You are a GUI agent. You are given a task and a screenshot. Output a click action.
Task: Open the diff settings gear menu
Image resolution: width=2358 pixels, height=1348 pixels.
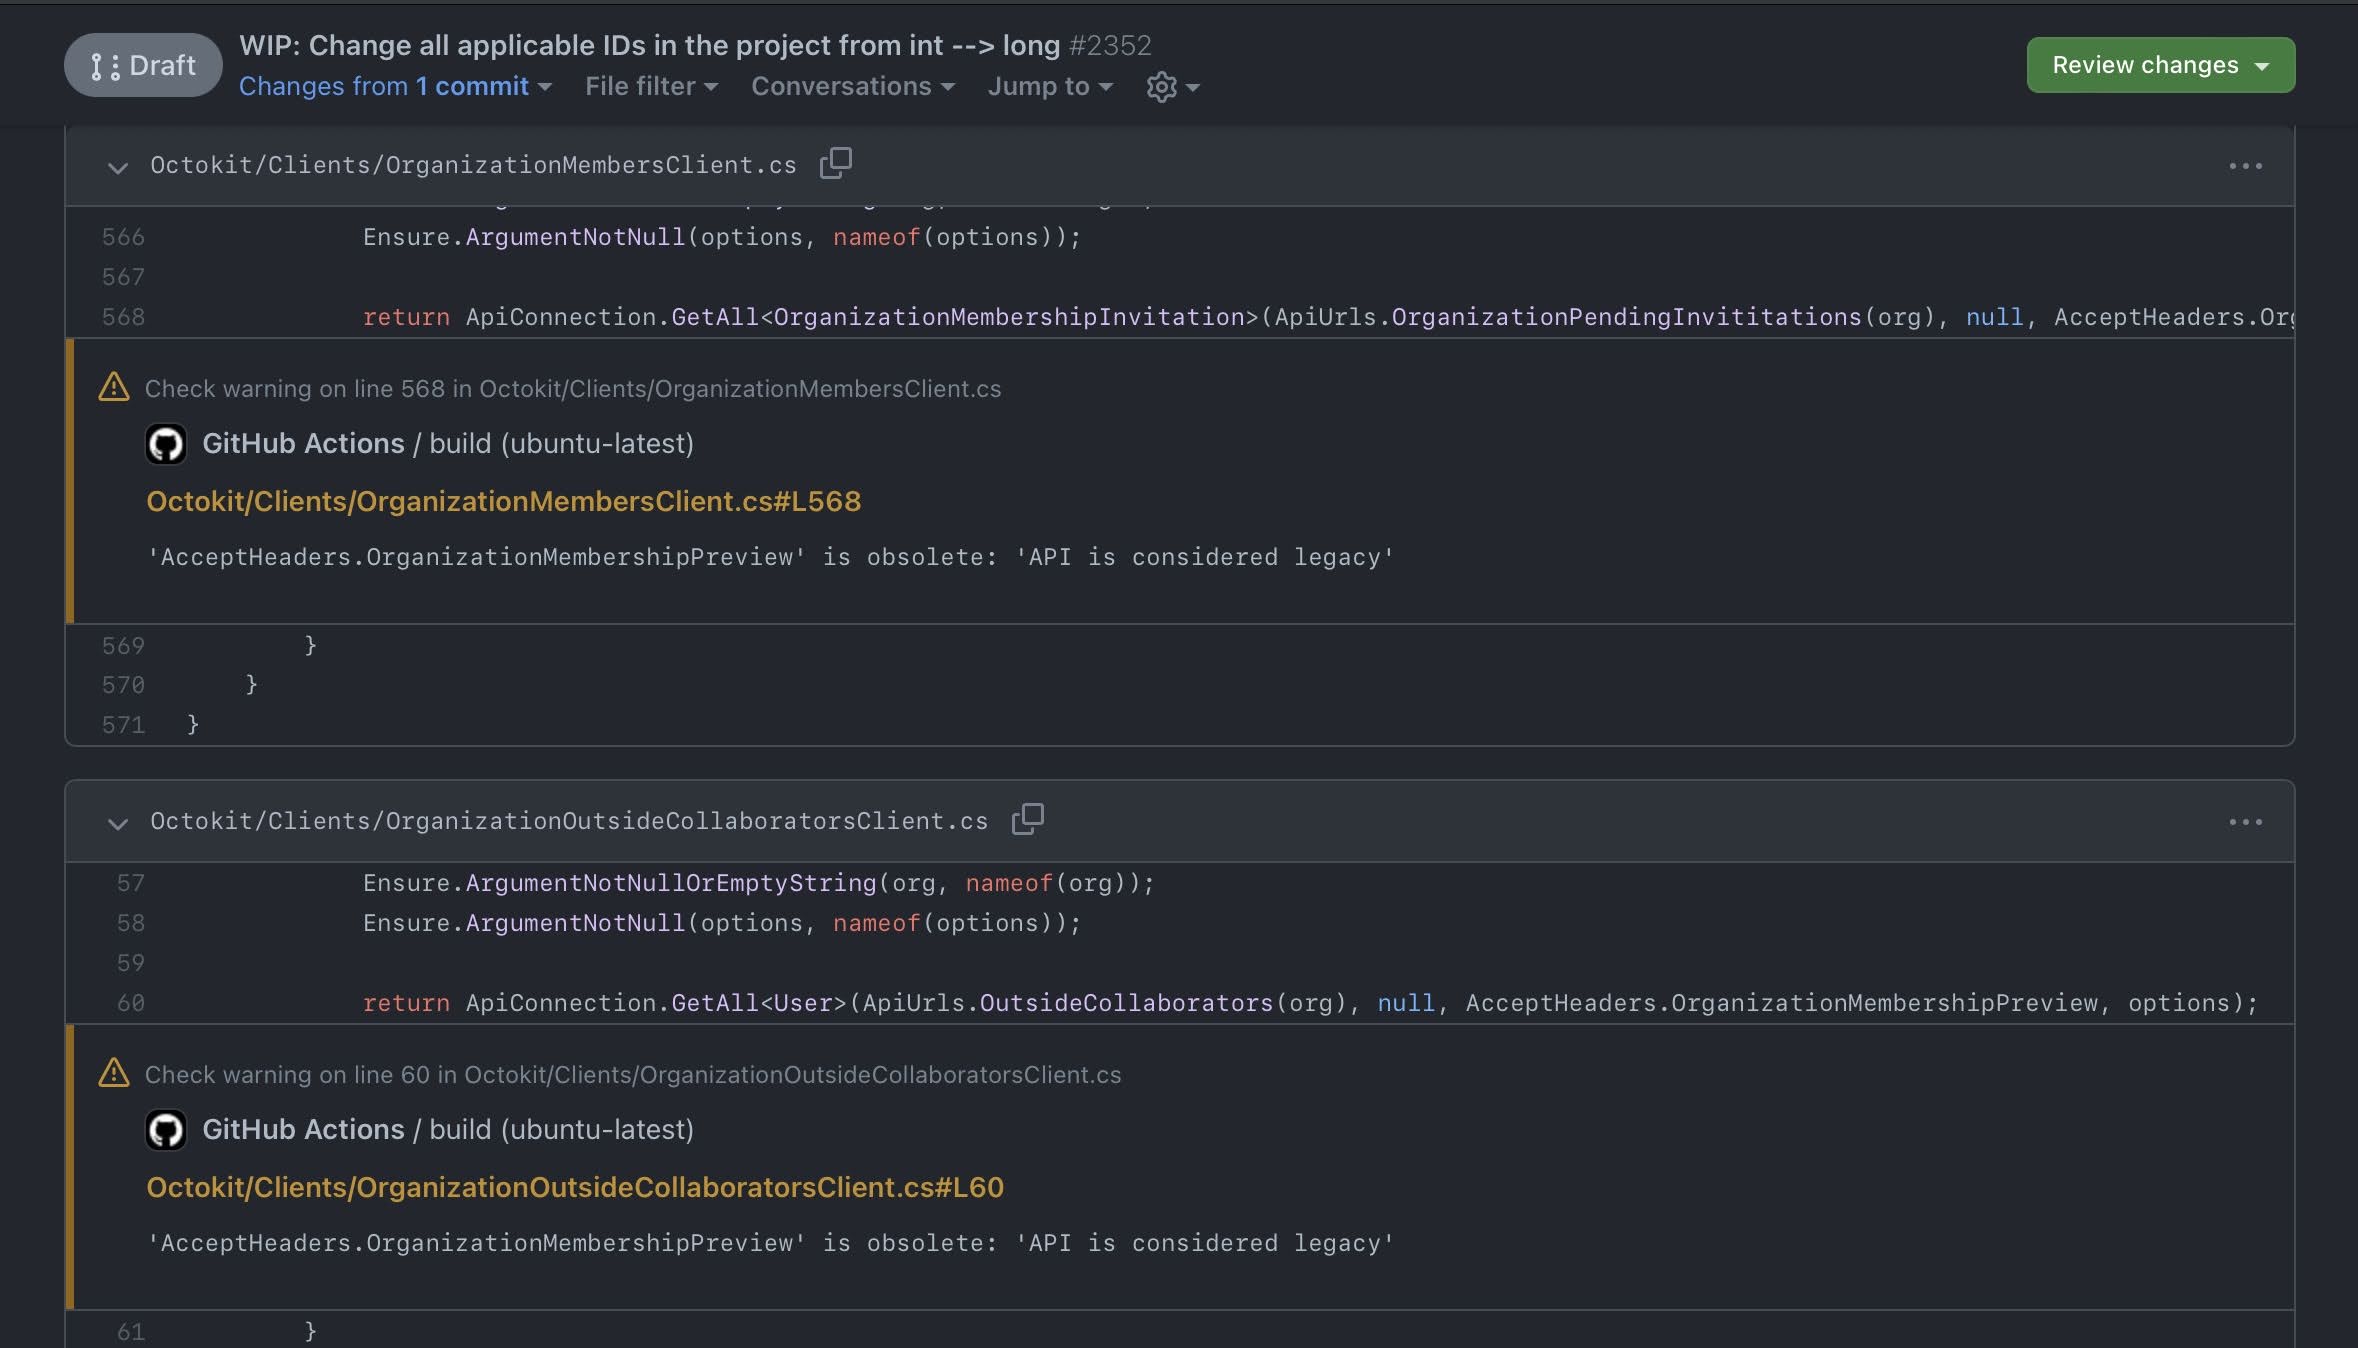[1170, 87]
